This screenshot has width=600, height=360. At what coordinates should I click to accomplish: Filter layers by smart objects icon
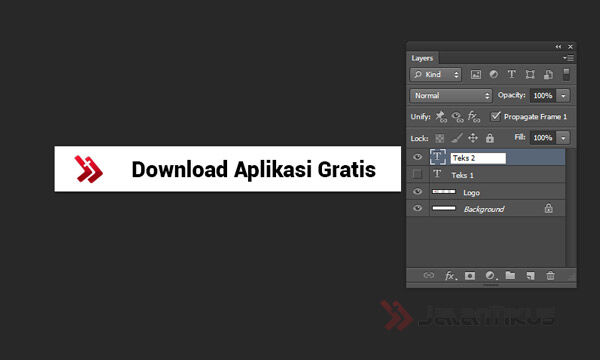(x=548, y=75)
